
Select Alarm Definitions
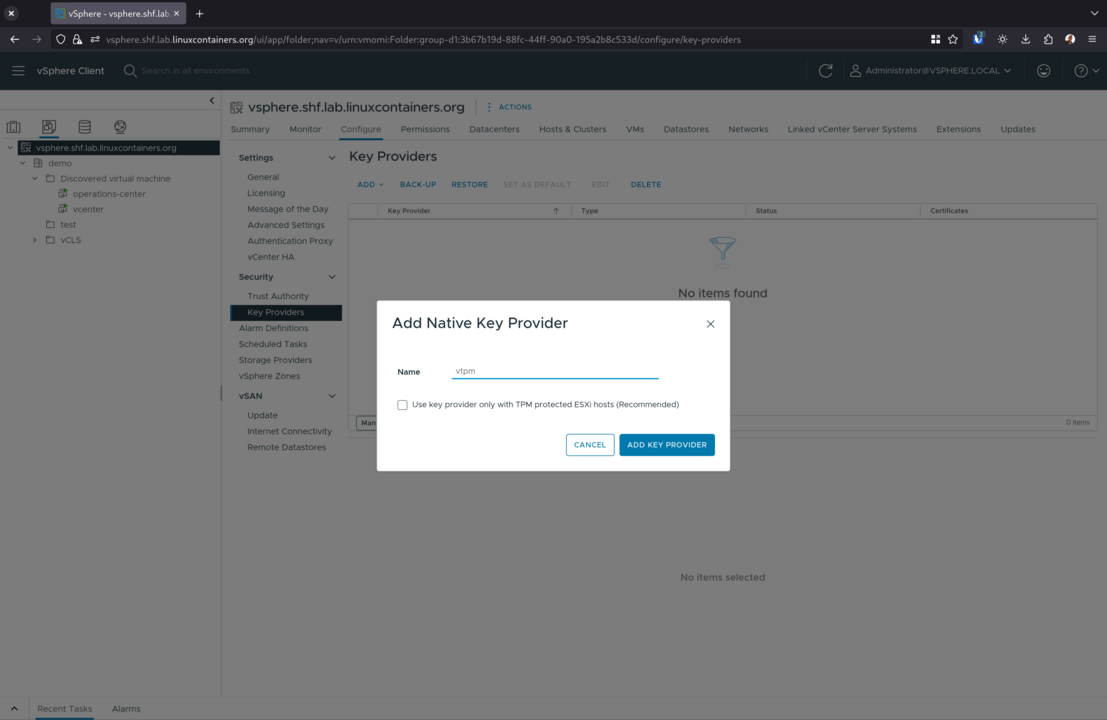pyautogui.click(x=273, y=328)
